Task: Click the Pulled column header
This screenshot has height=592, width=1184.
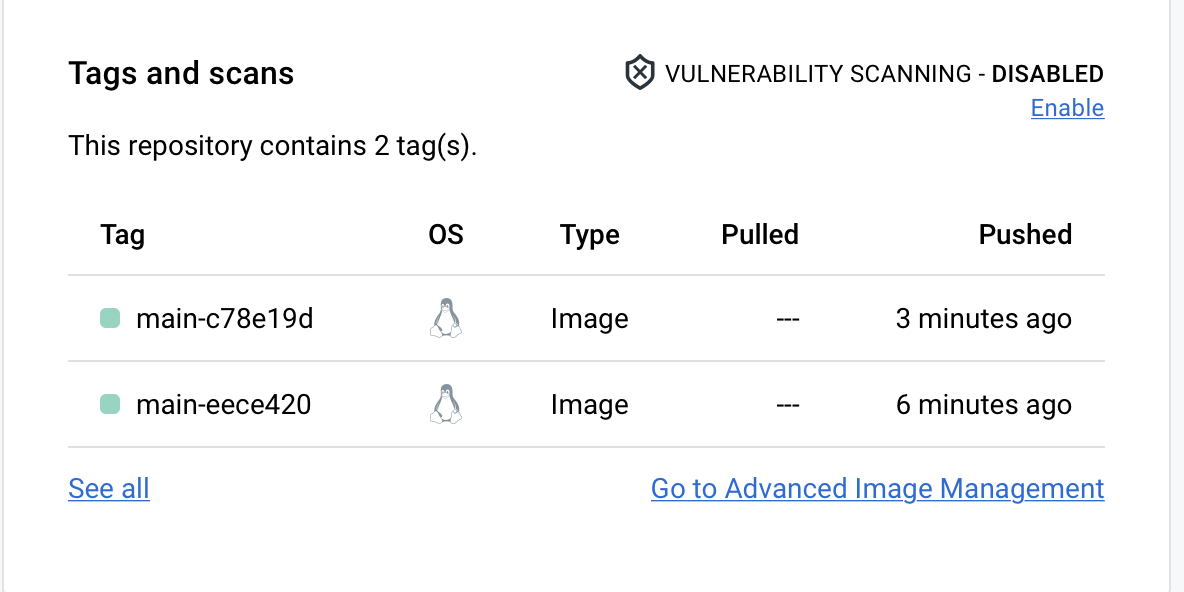Action: point(760,235)
